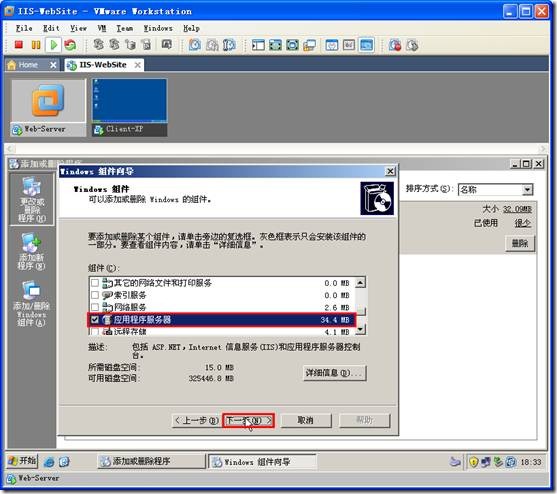
Task: Click the 上一步 Back button
Action: pyautogui.click(x=196, y=420)
